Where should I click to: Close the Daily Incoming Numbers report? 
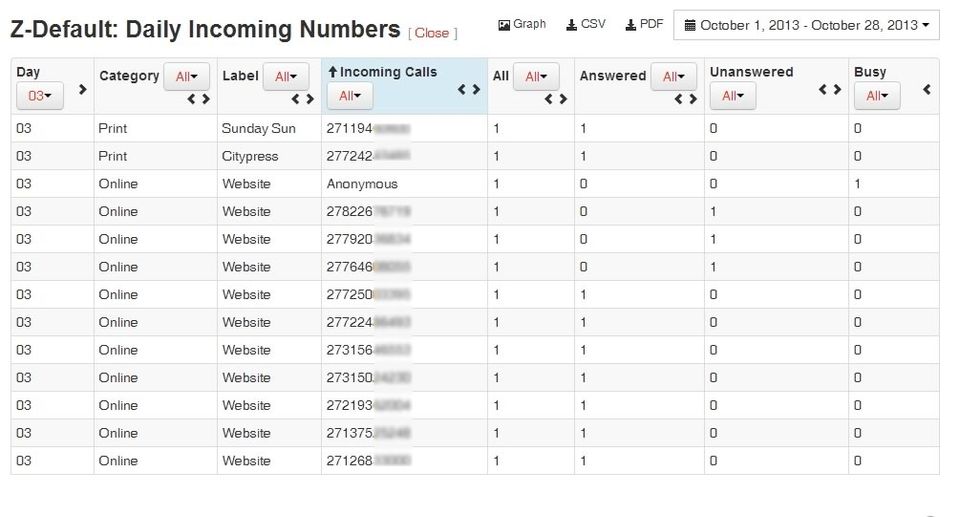(x=432, y=33)
